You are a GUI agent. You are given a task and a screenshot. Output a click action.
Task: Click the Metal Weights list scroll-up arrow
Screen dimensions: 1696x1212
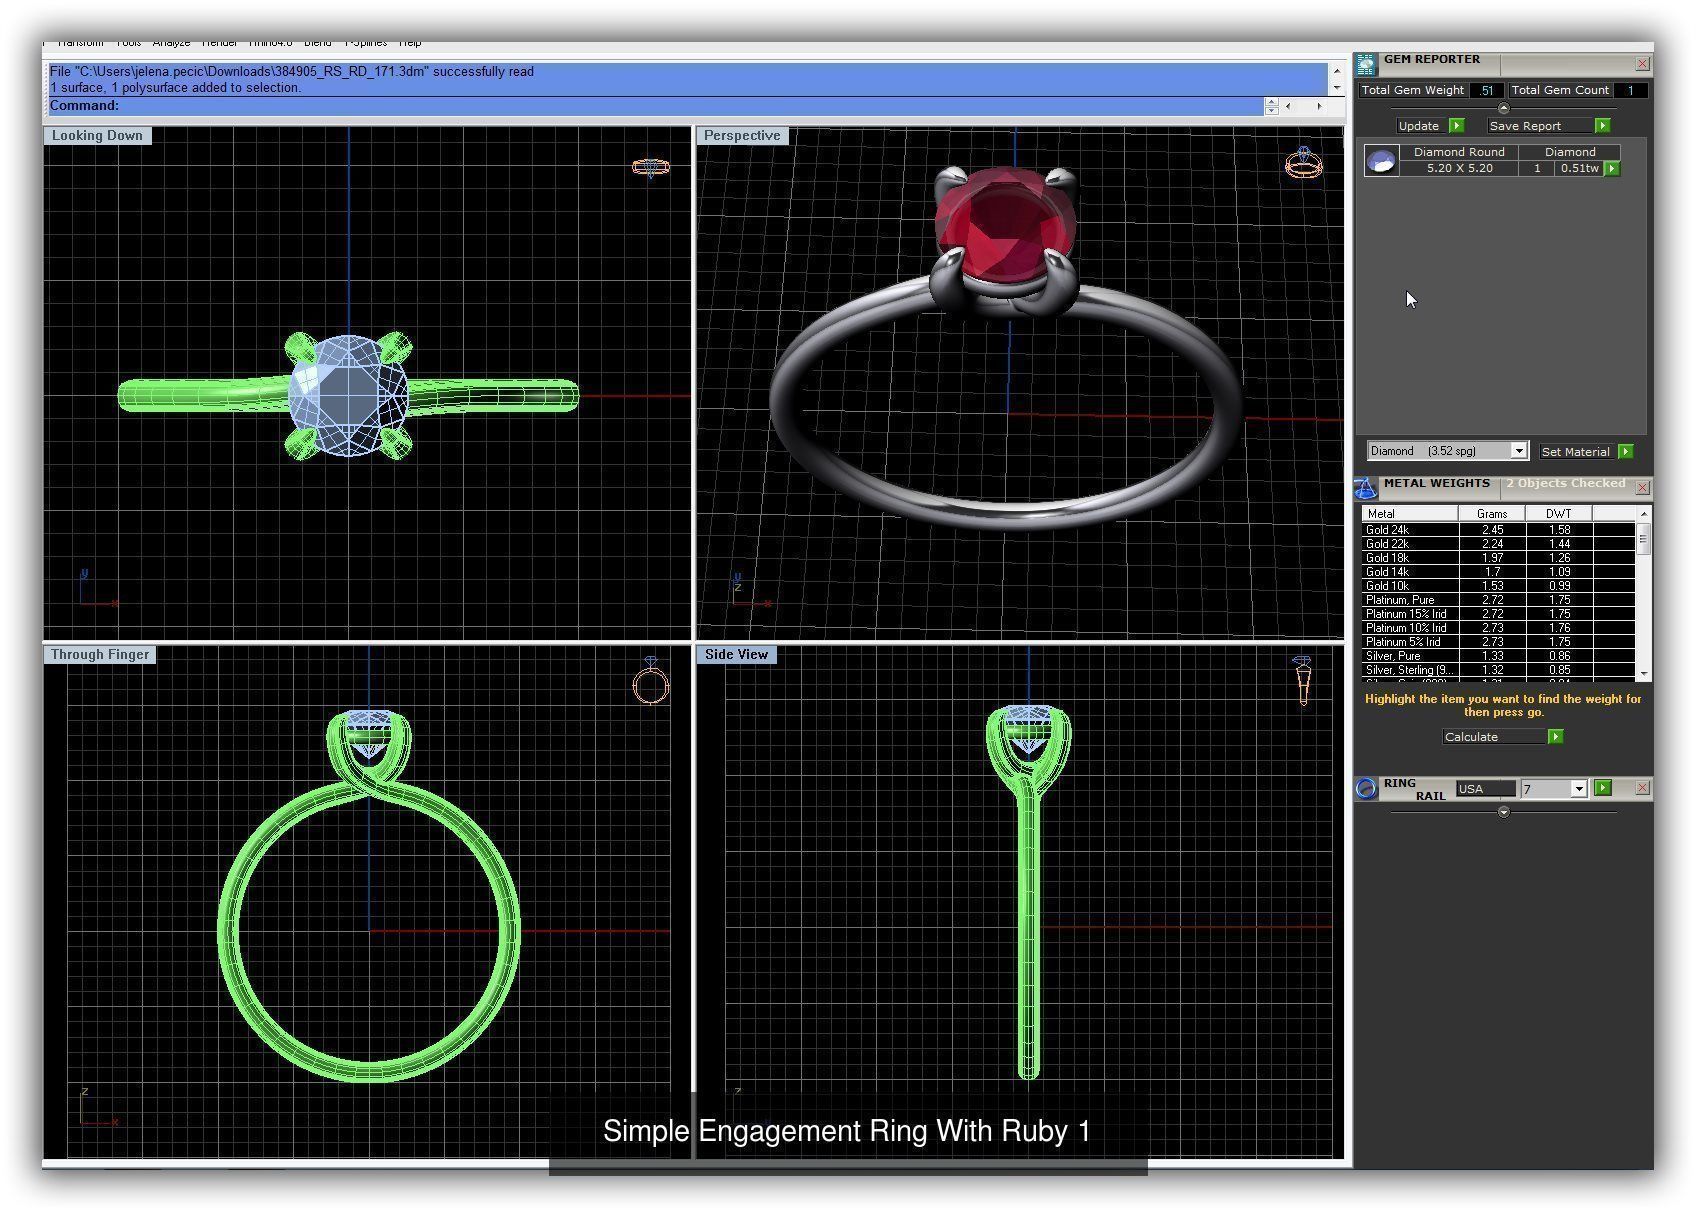(x=1643, y=513)
